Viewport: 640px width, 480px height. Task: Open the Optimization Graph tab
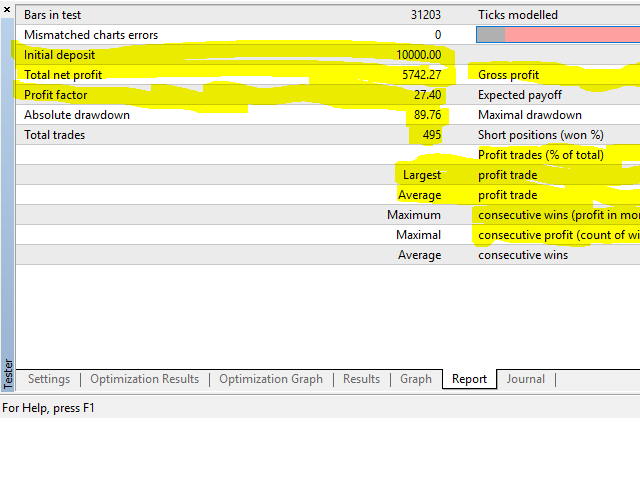click(x=270, y=379)
